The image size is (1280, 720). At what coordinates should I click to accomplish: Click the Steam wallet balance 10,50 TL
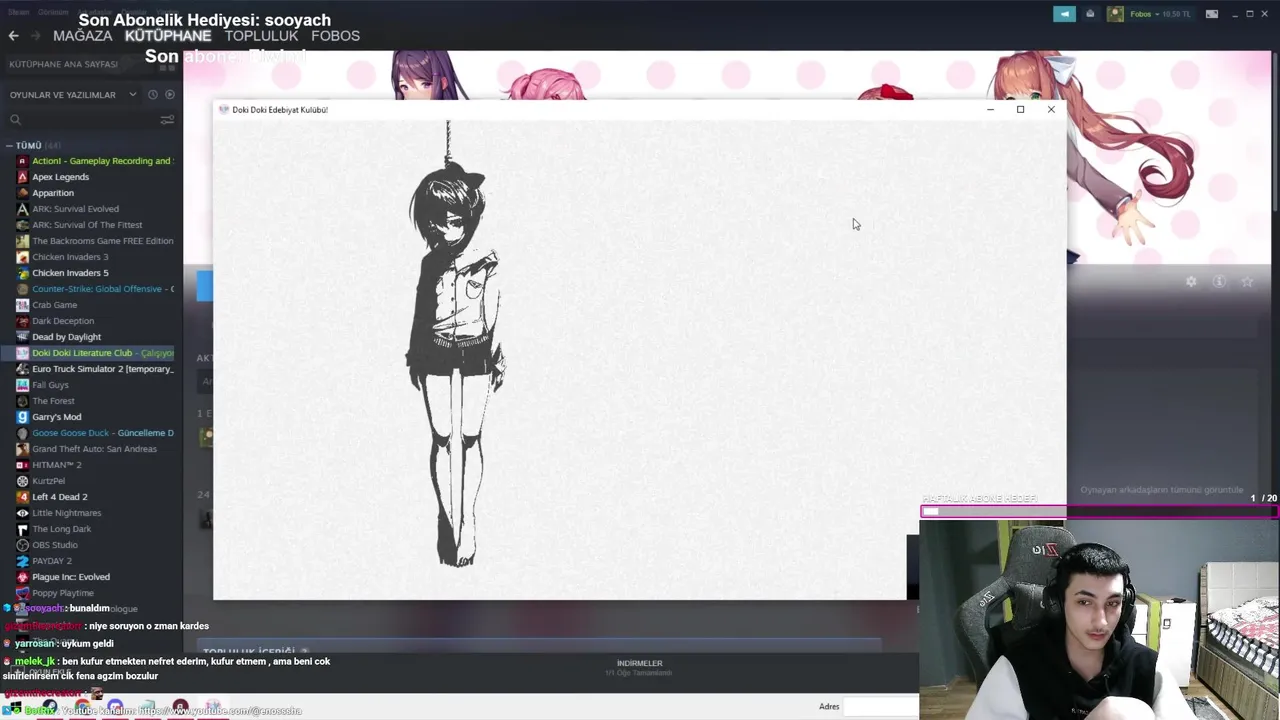(x=1176, y=14)
